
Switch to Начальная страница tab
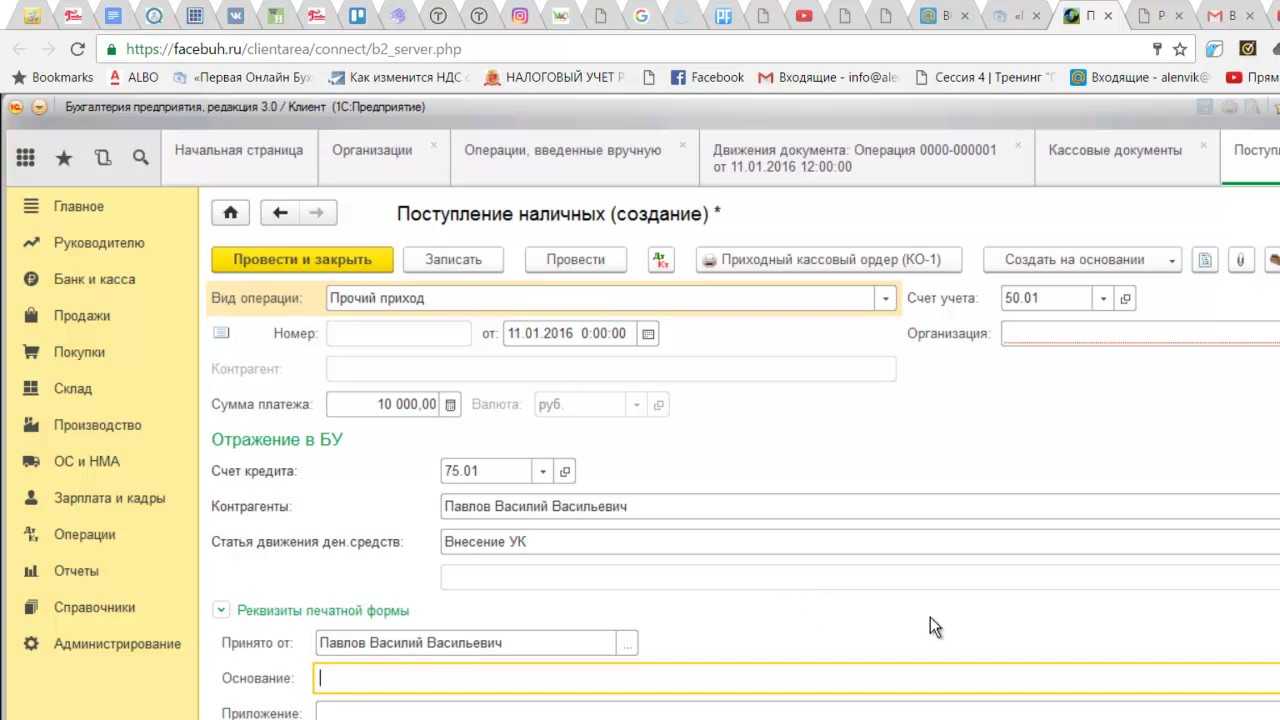coord(239,150)
